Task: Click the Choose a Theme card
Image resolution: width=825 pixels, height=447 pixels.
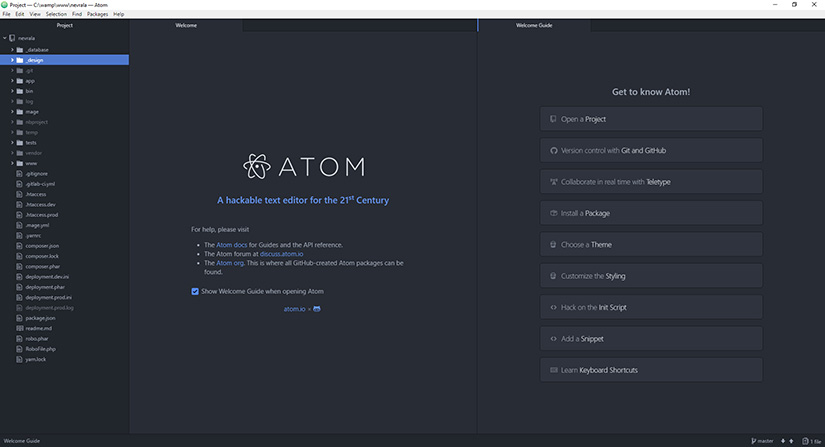Action: point(651,245)
